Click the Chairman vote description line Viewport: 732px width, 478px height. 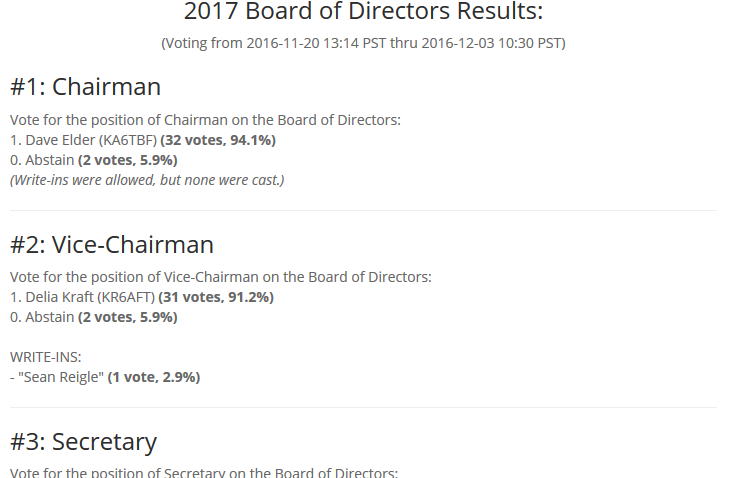[205, 120]
